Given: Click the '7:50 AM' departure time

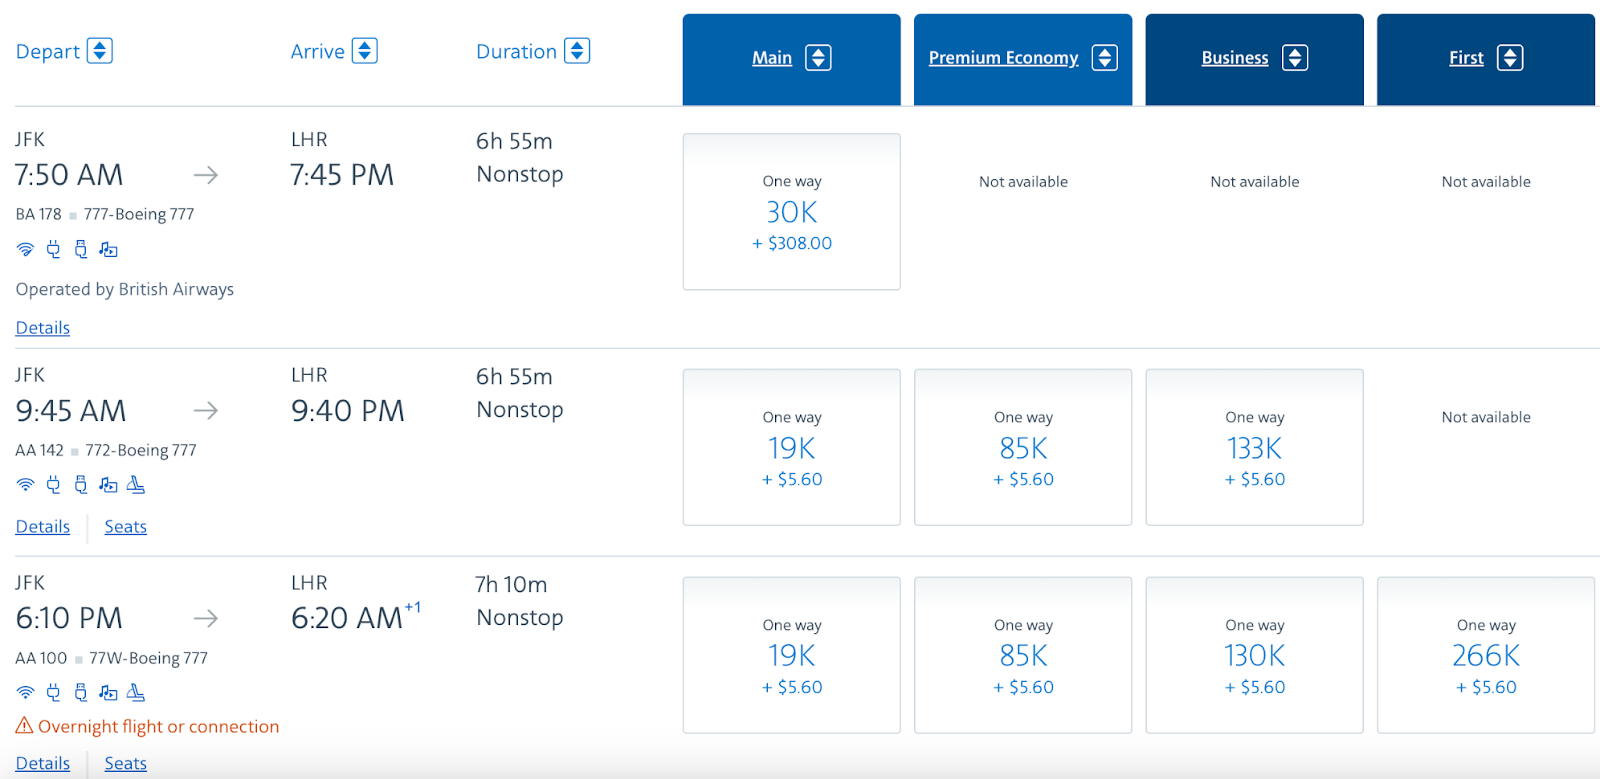Looking at the screenshot, I should (x=69, y=175).
